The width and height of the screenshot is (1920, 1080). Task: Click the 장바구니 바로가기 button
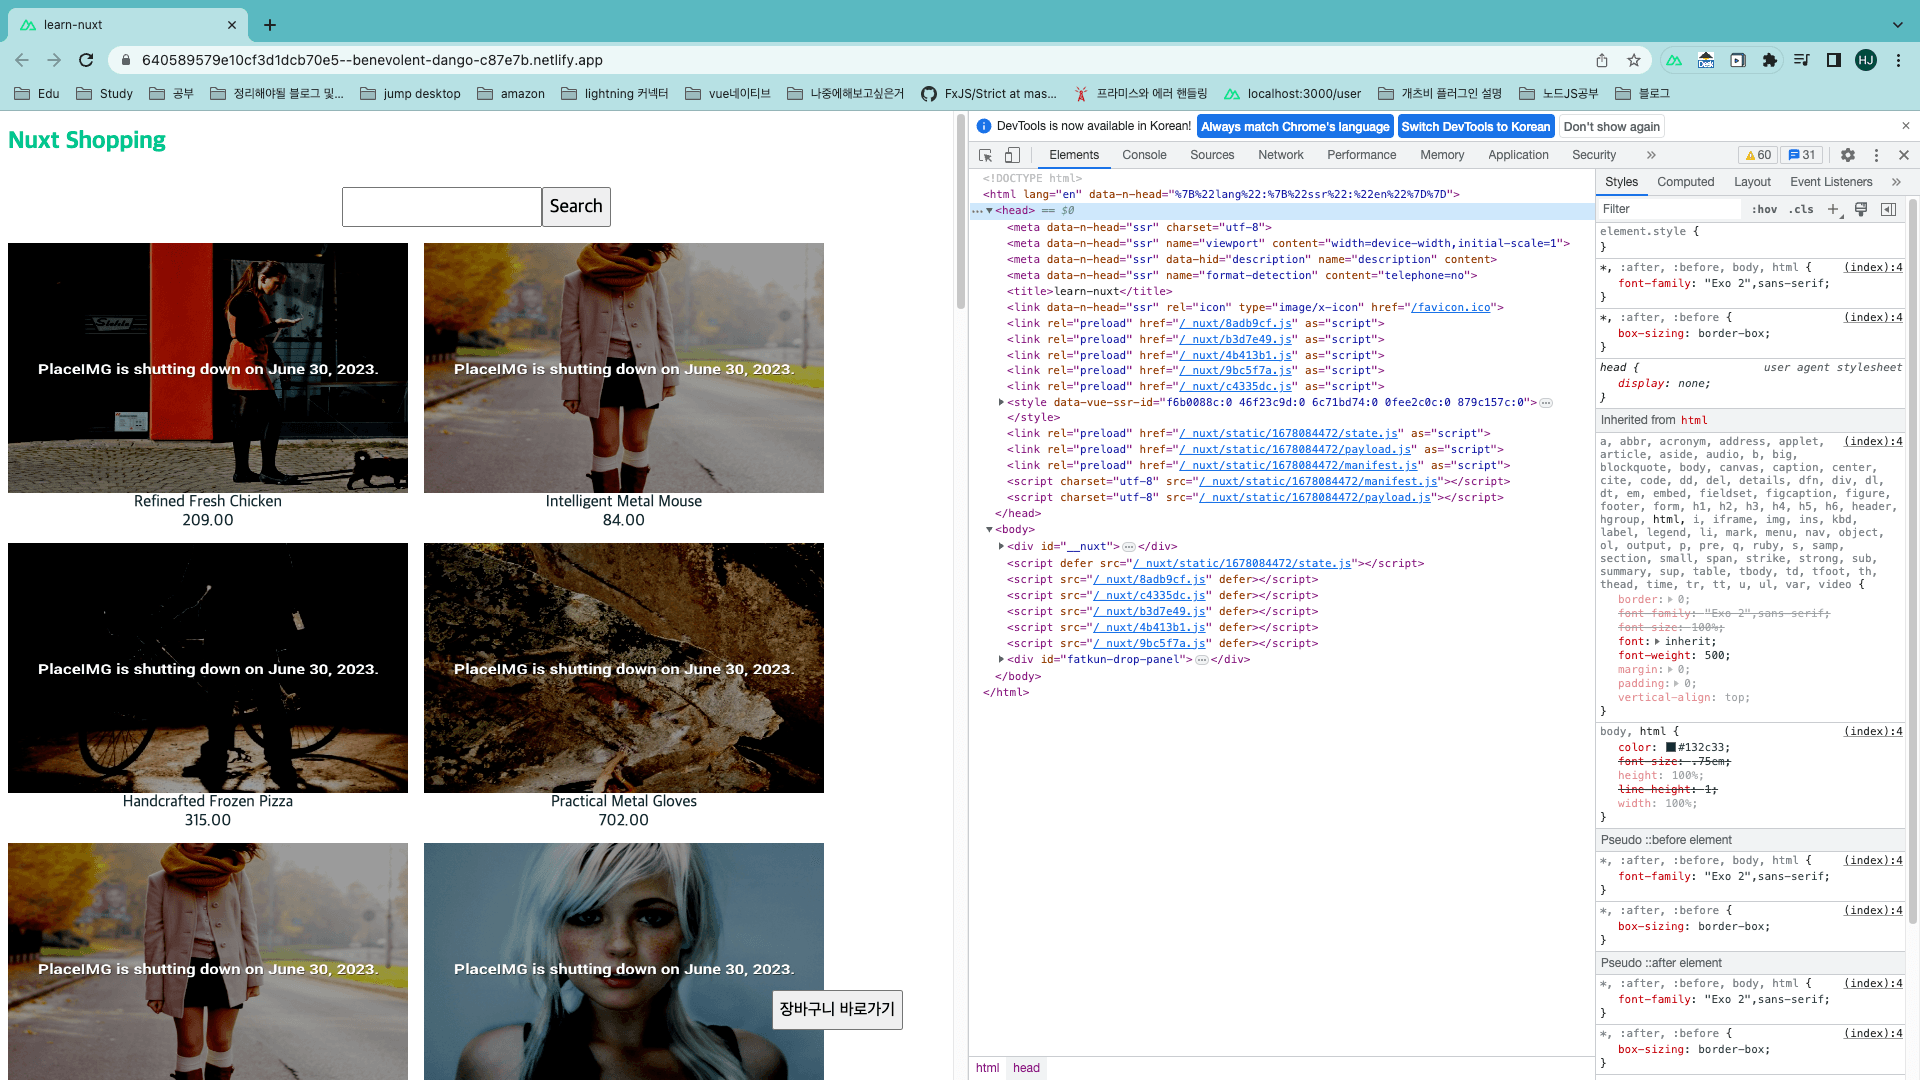click(x=837, y=1009)
